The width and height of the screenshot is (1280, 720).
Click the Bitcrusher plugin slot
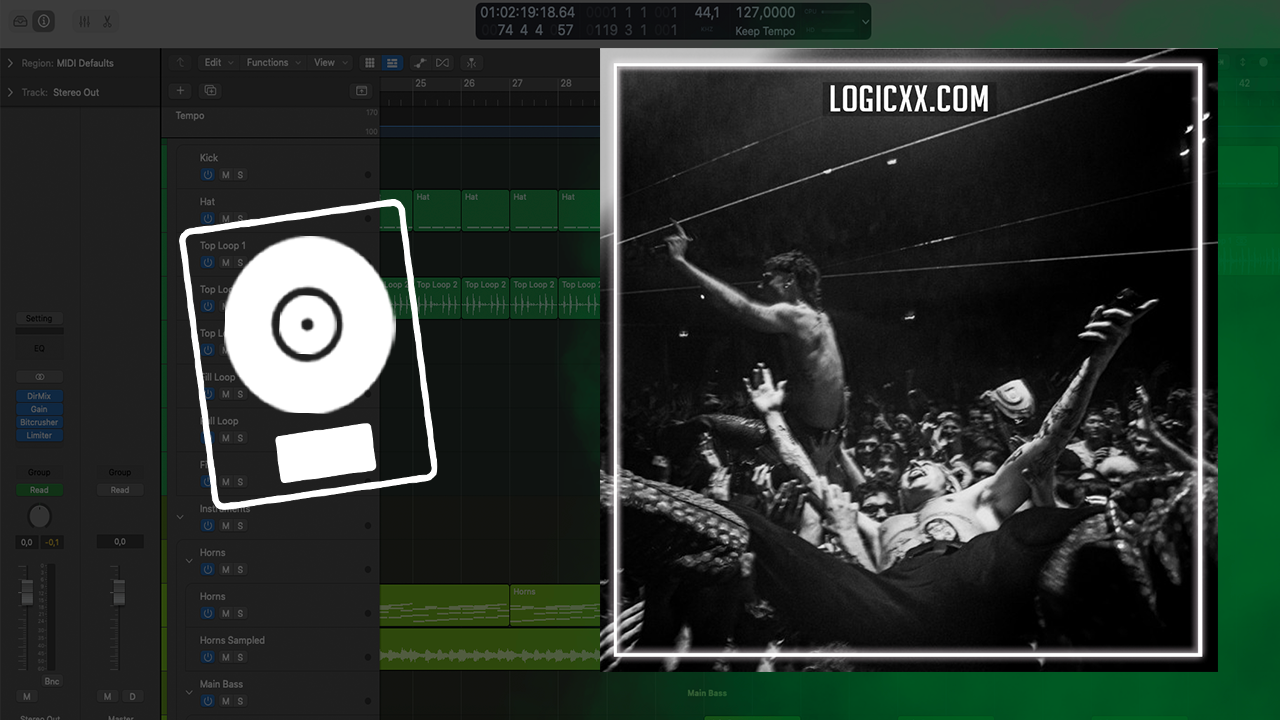(x=39, y=422)
